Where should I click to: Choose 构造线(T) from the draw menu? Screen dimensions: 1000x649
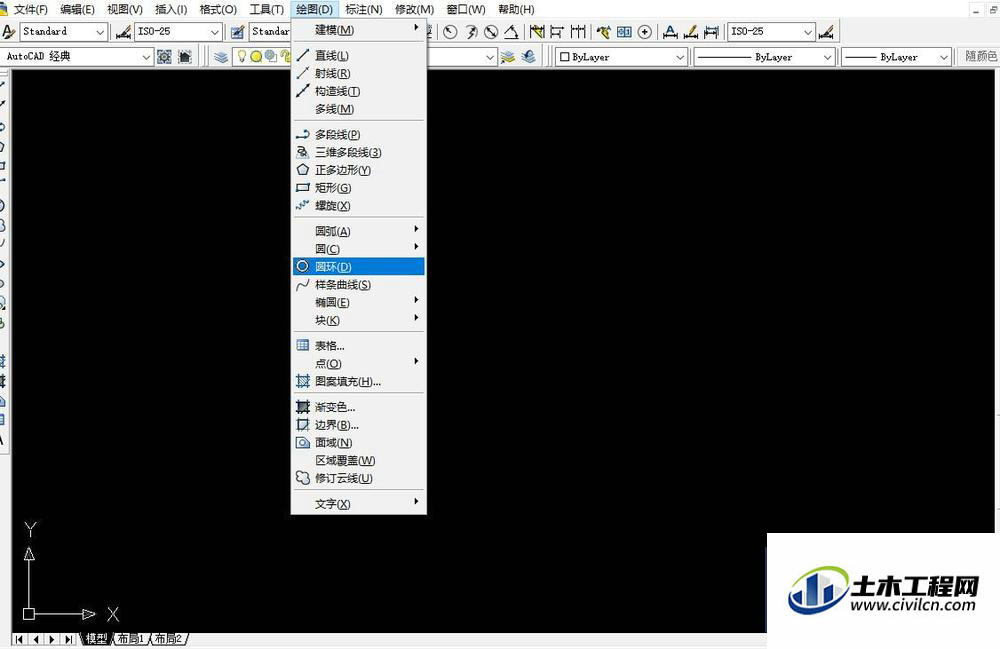[x=358, y=91]
